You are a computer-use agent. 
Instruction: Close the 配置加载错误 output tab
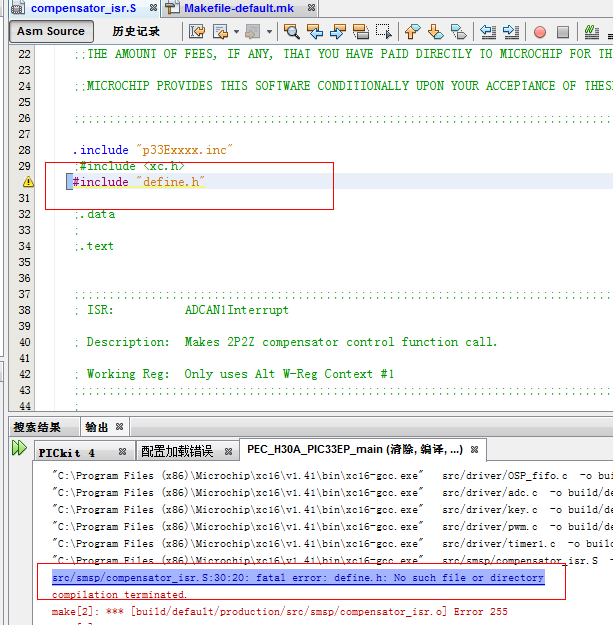[x=228, y=452]
